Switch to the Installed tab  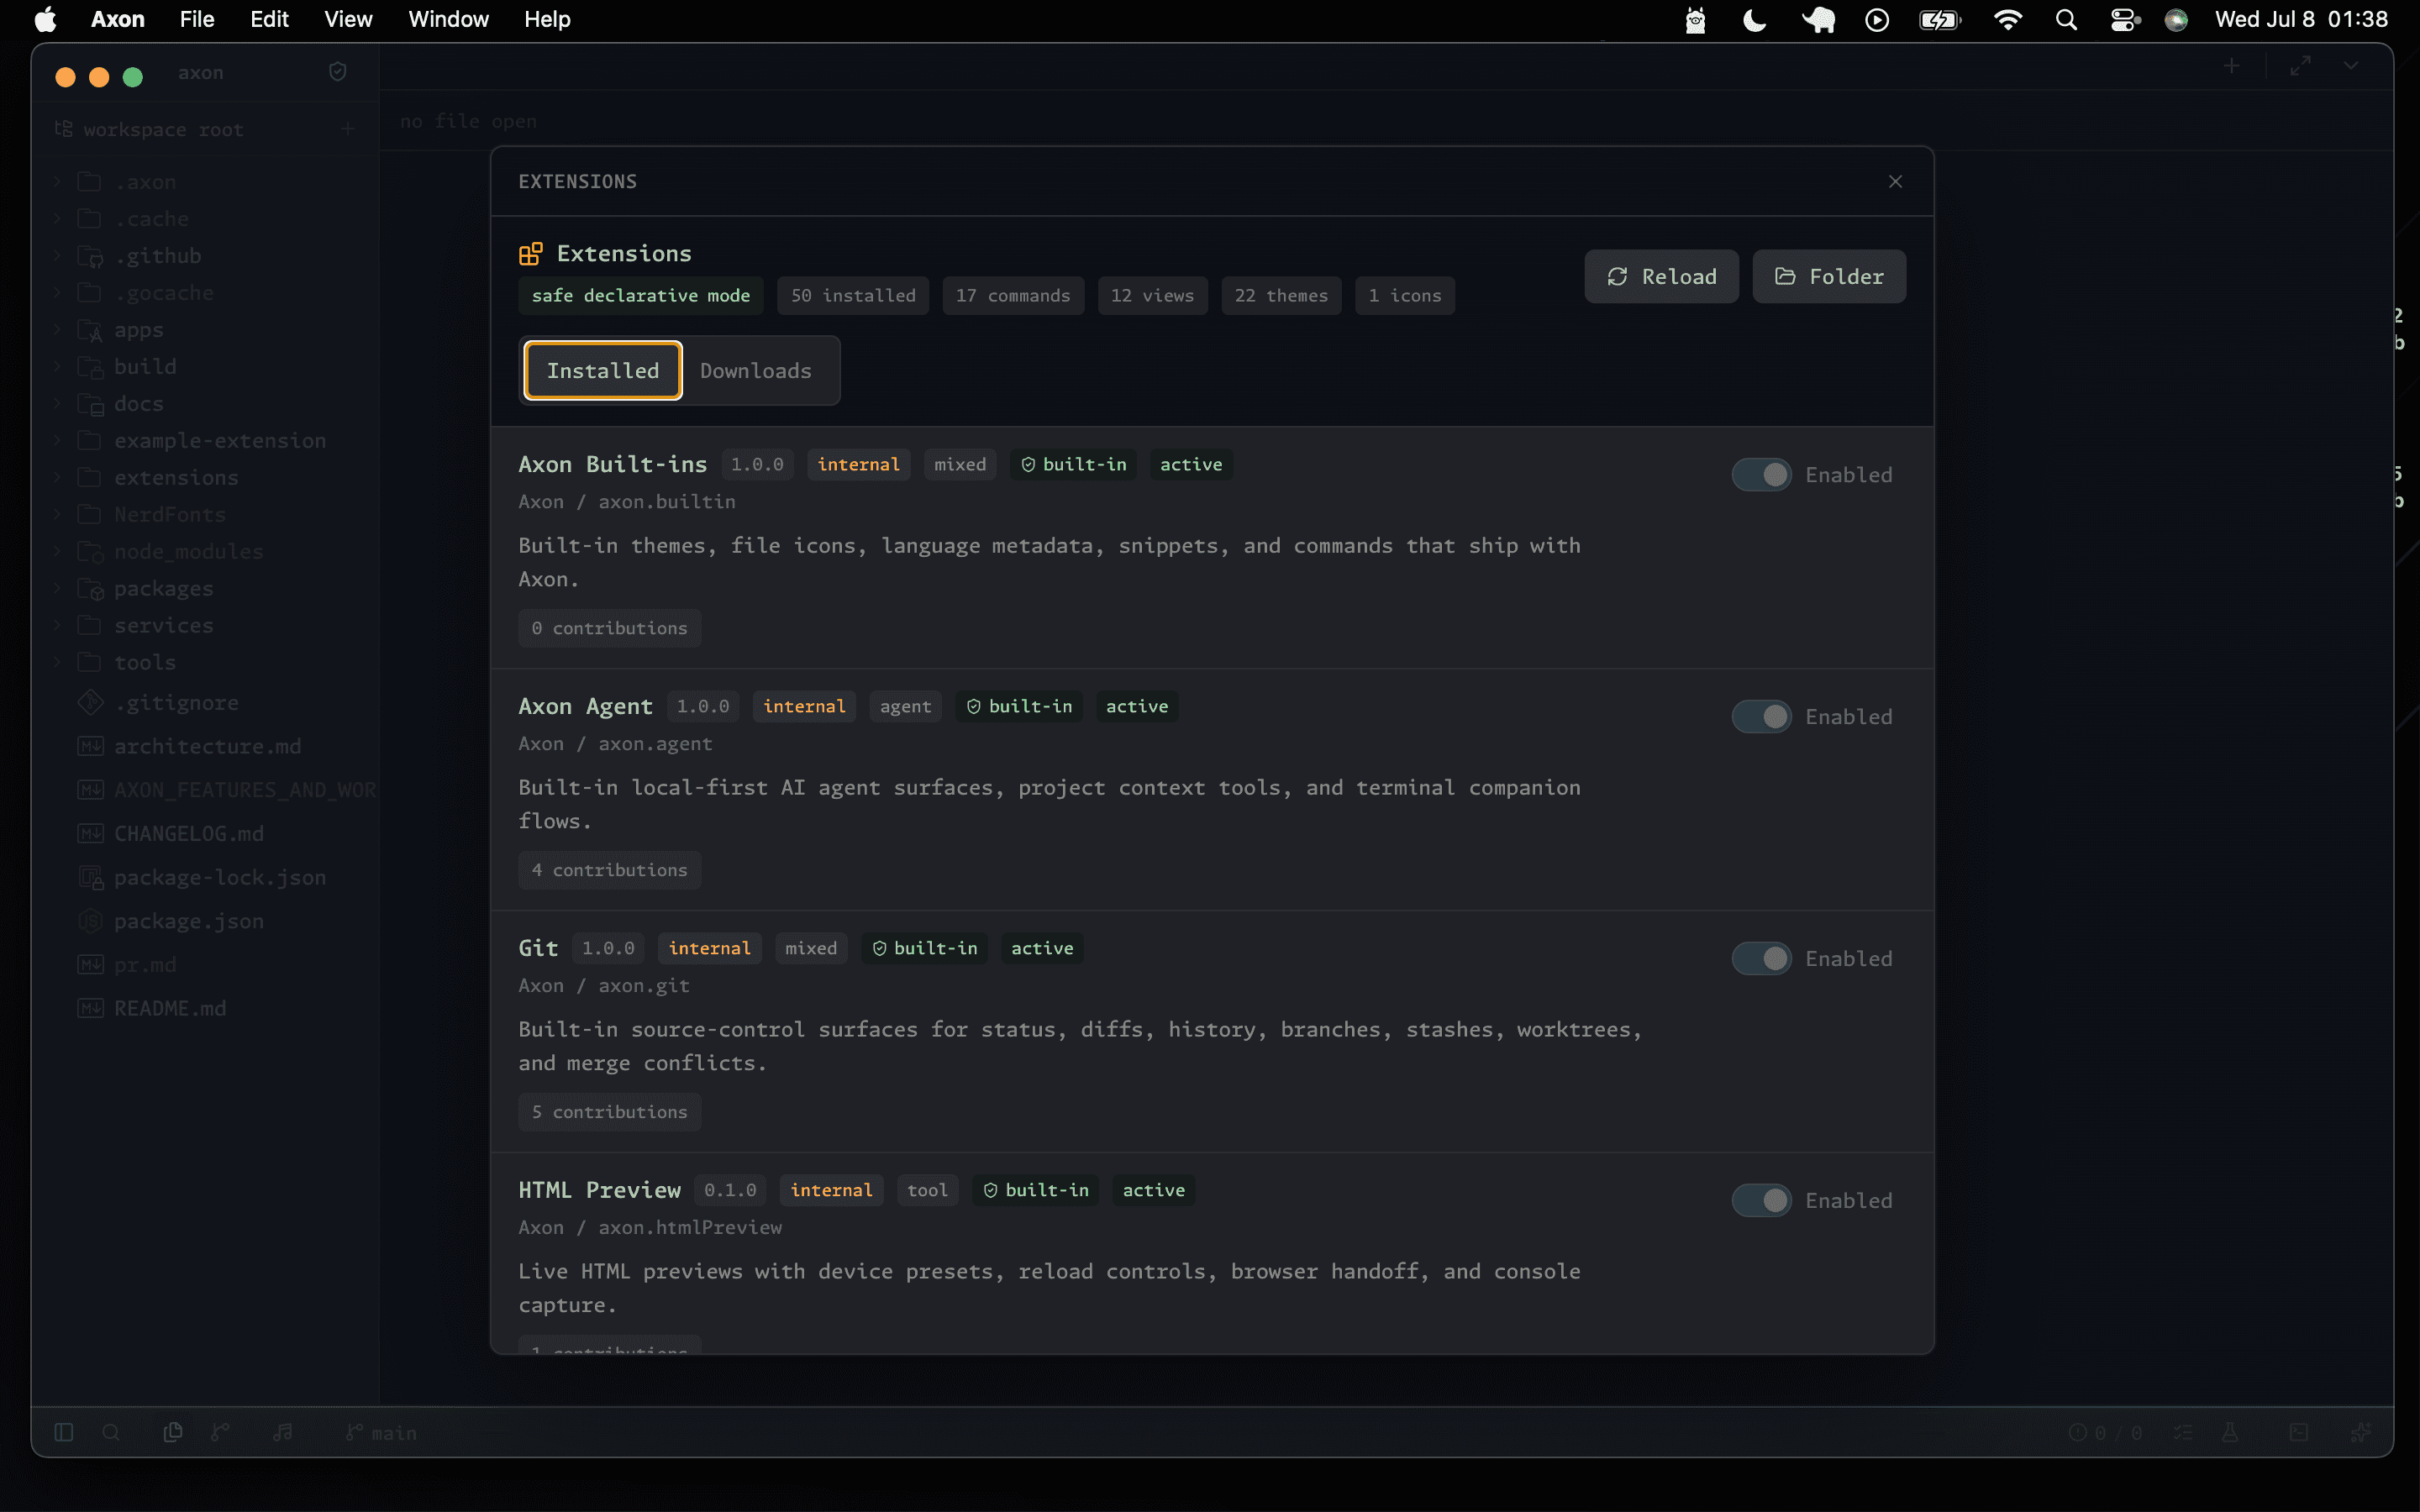coord(603,371)
